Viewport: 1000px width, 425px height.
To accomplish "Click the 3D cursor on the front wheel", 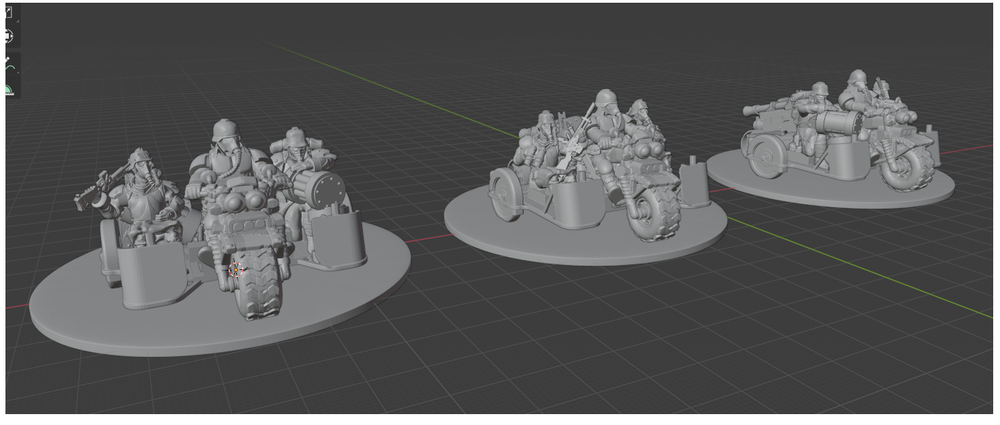I will click(235, 270).
